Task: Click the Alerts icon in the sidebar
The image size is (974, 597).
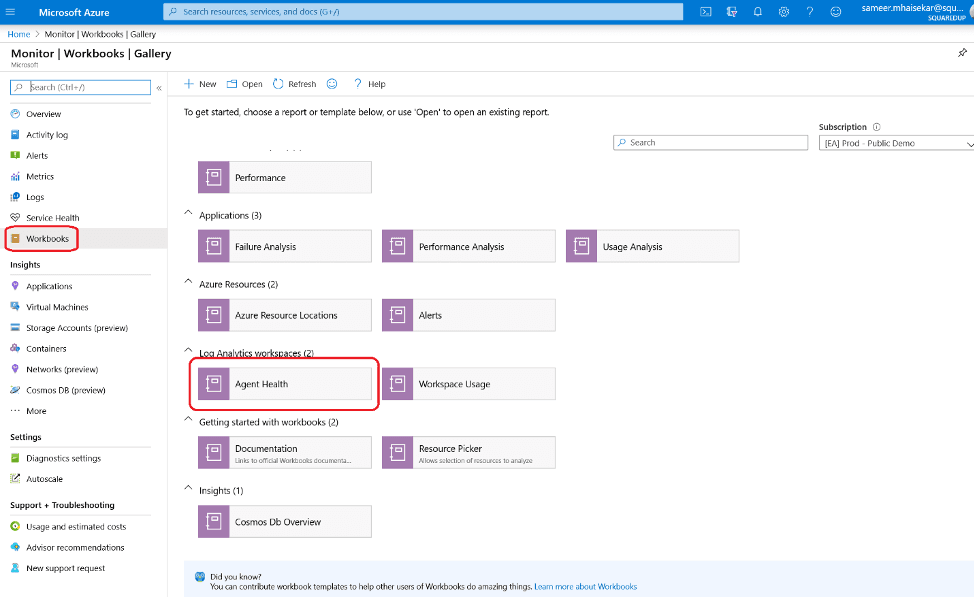Action: pos(16,155)
